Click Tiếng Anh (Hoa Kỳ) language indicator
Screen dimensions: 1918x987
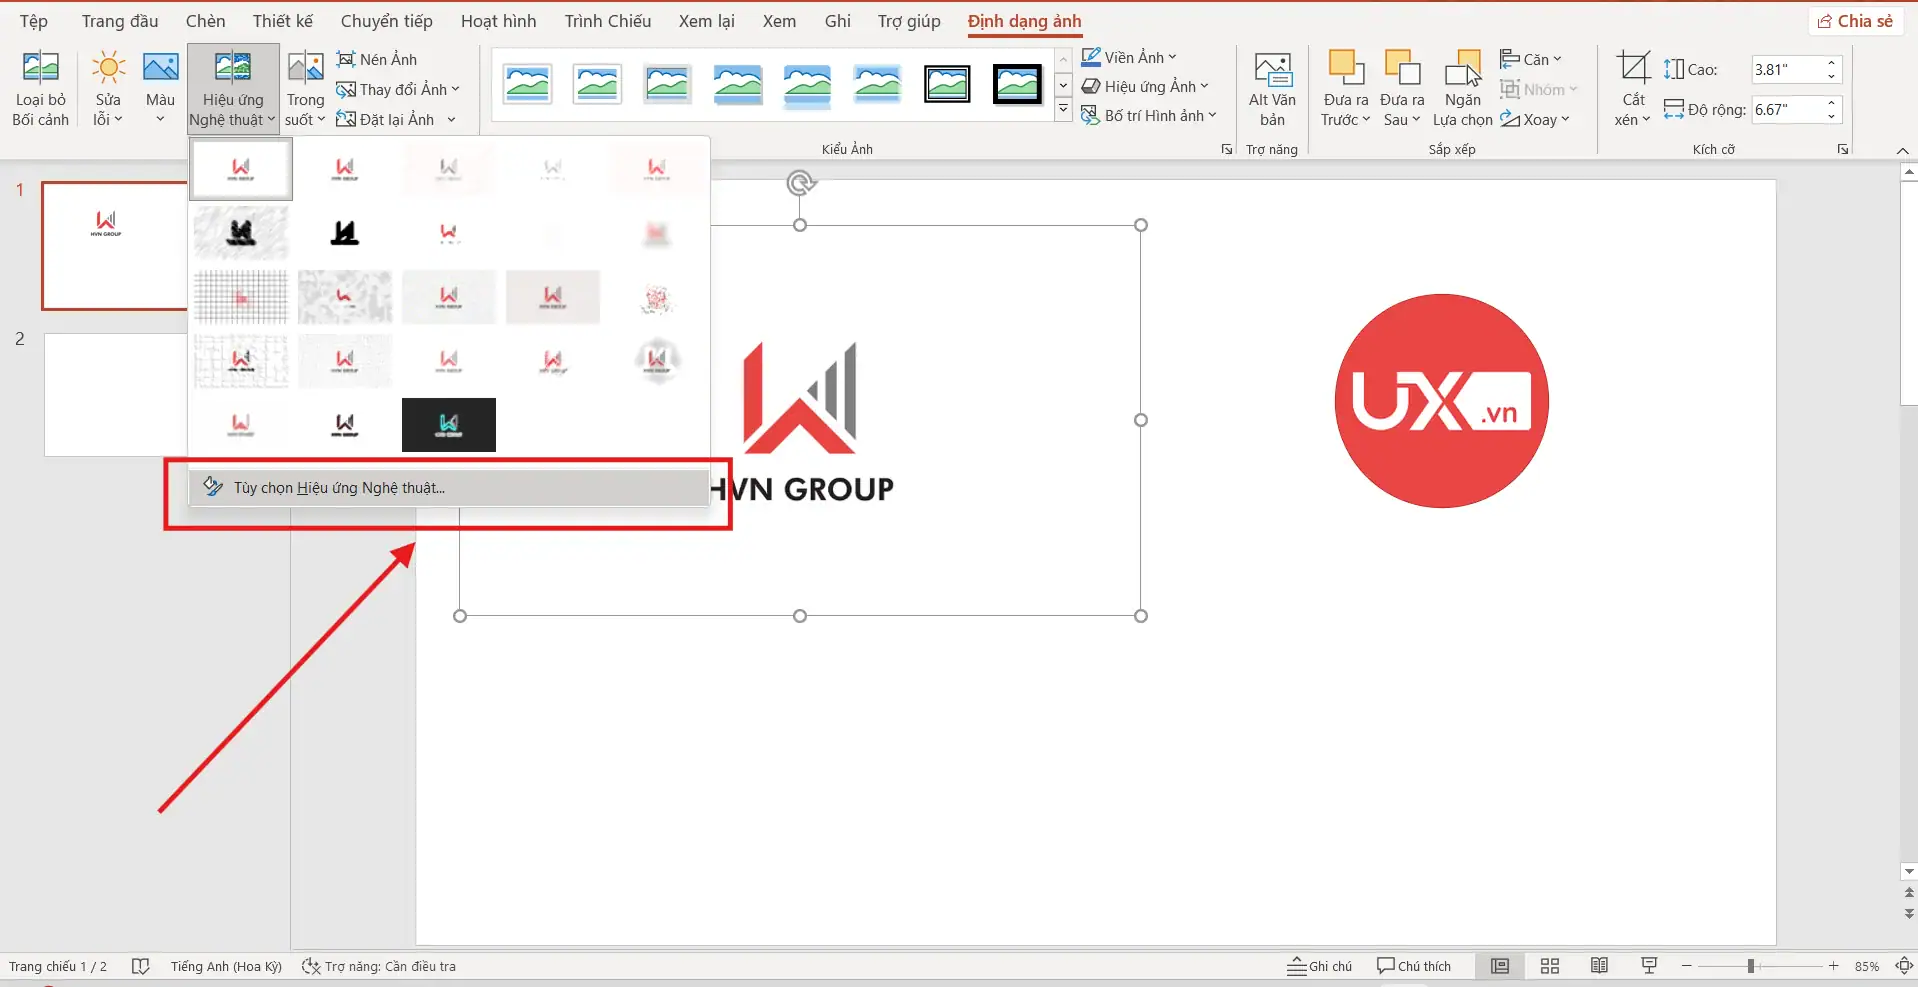coord(226,966)
